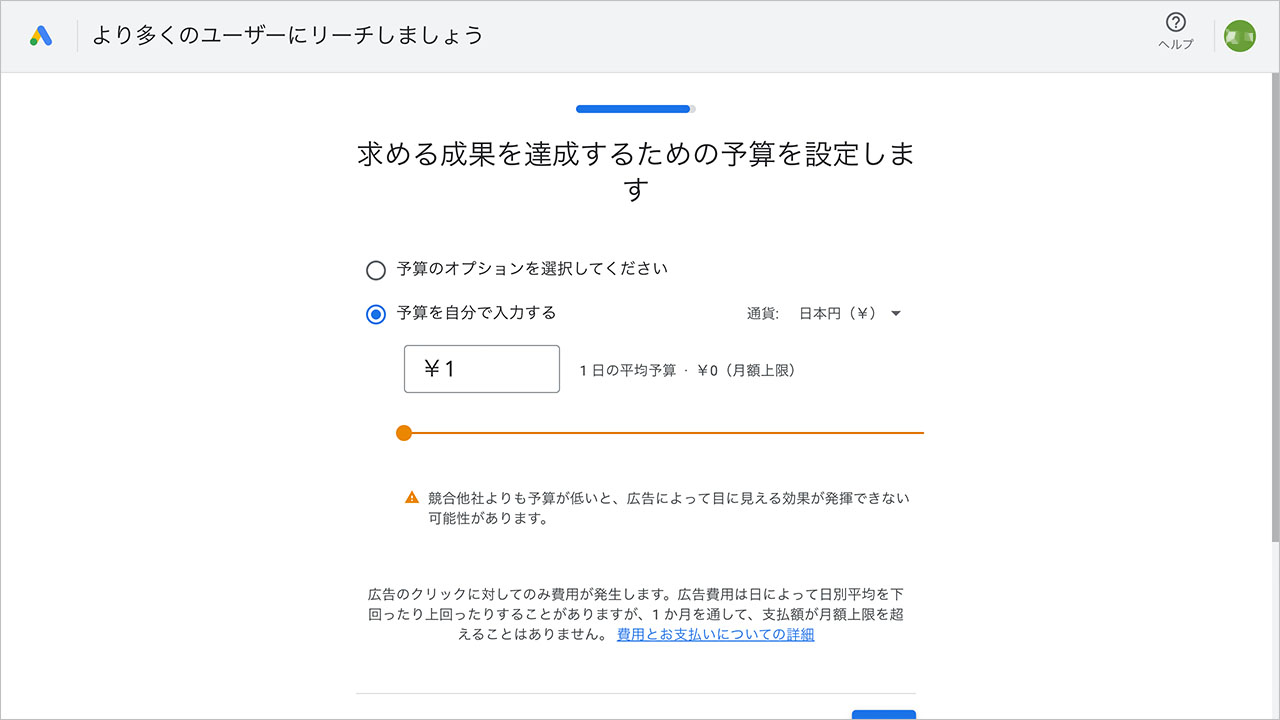
Task: Click inside the ¥1 budget input field
Action: tap(481, 369)
